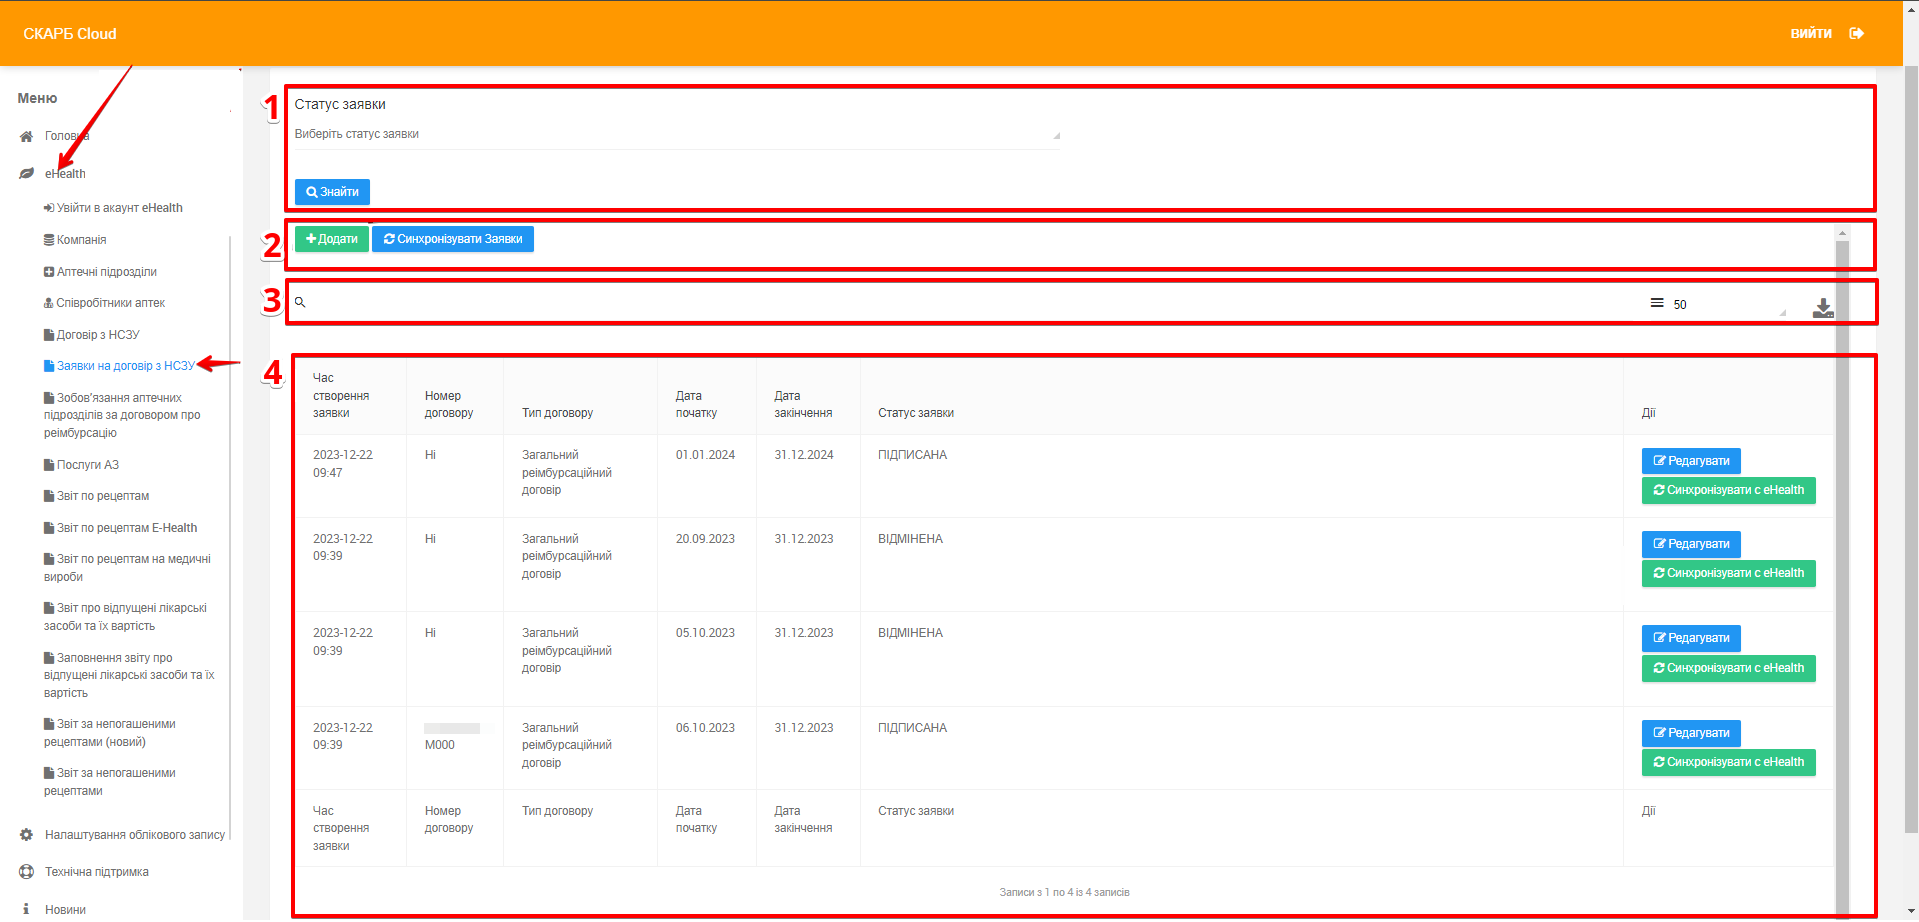Click the info icon beside Новини
Screen dimensions: 1919x922
[x=27, y=909]
